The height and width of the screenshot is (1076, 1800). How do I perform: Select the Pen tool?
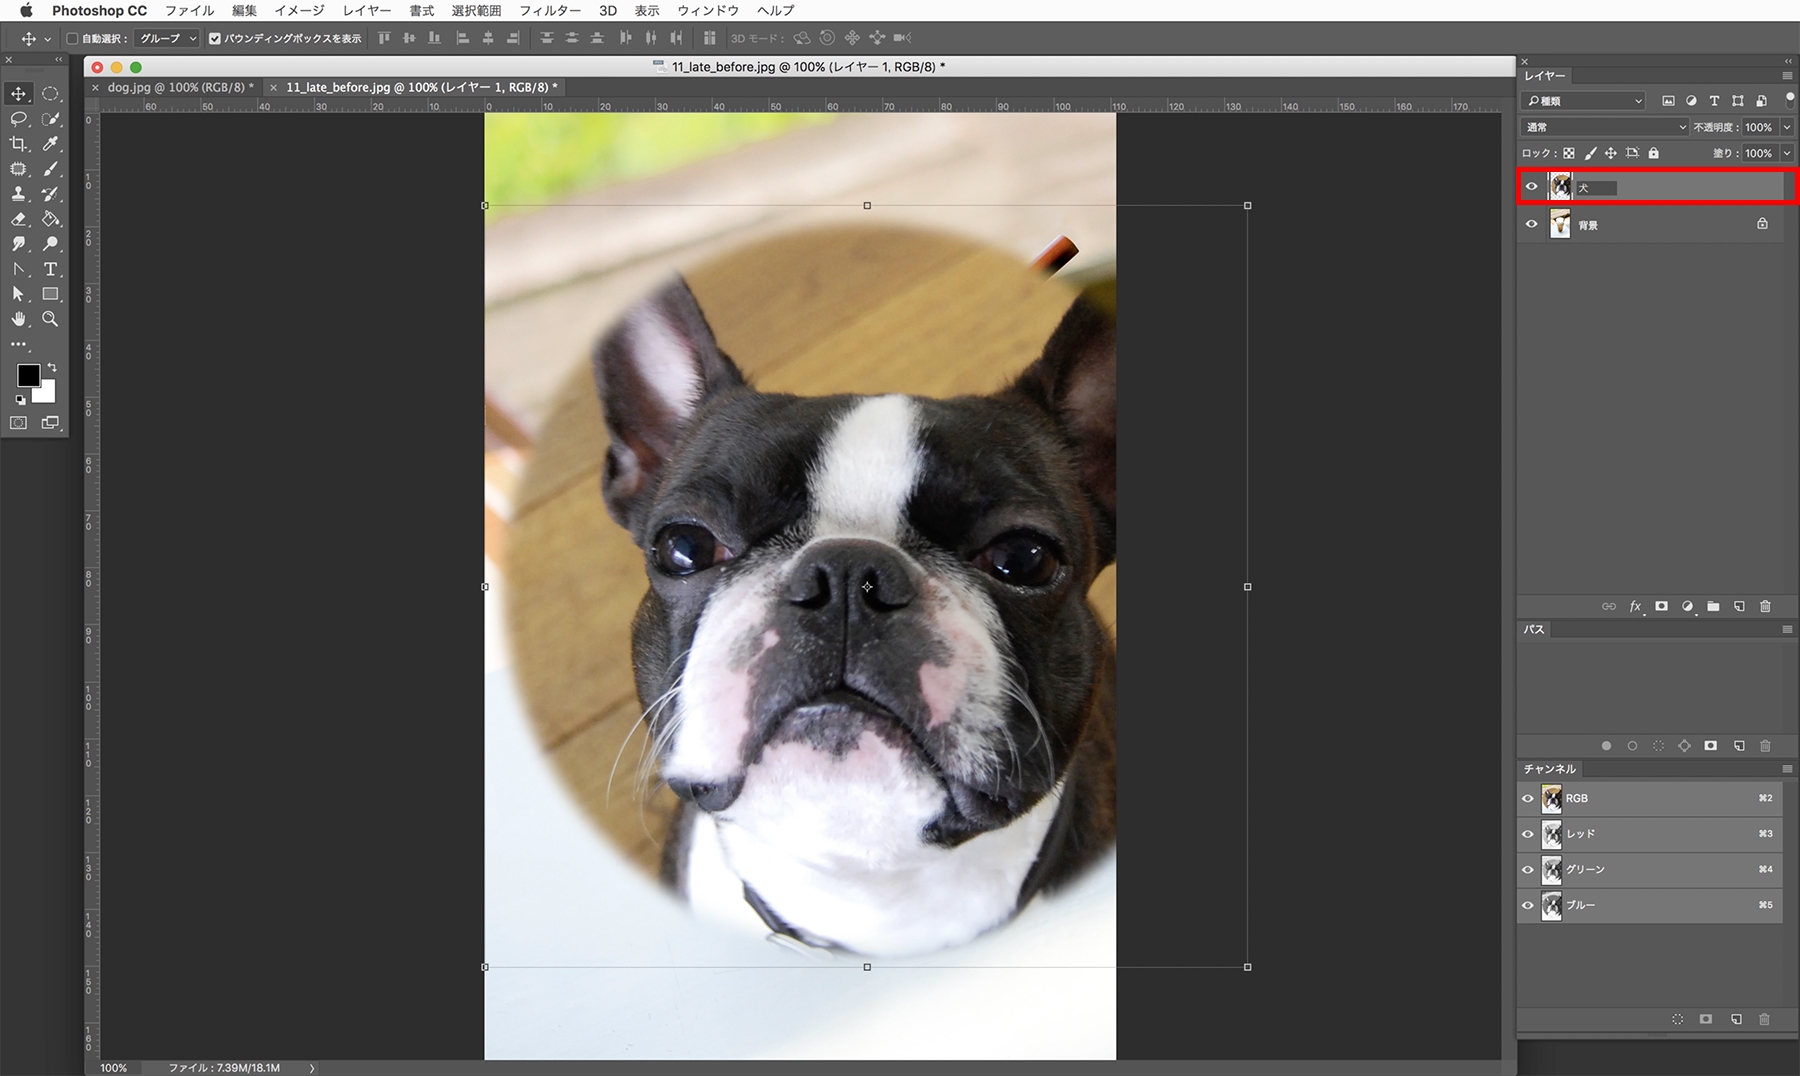19,269
